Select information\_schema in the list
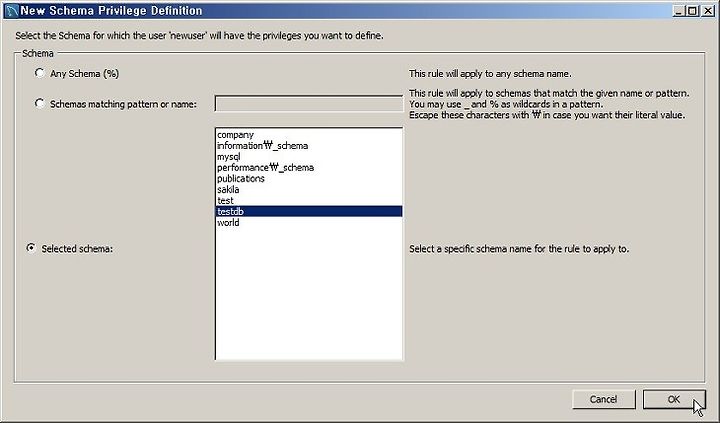This screenshot has height=423, width=720. pyautogui.click(x=309, y=146)
